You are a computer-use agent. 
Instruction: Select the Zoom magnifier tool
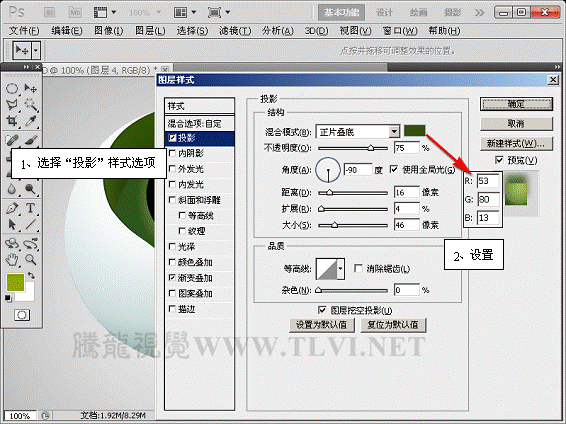click(30, 259)
